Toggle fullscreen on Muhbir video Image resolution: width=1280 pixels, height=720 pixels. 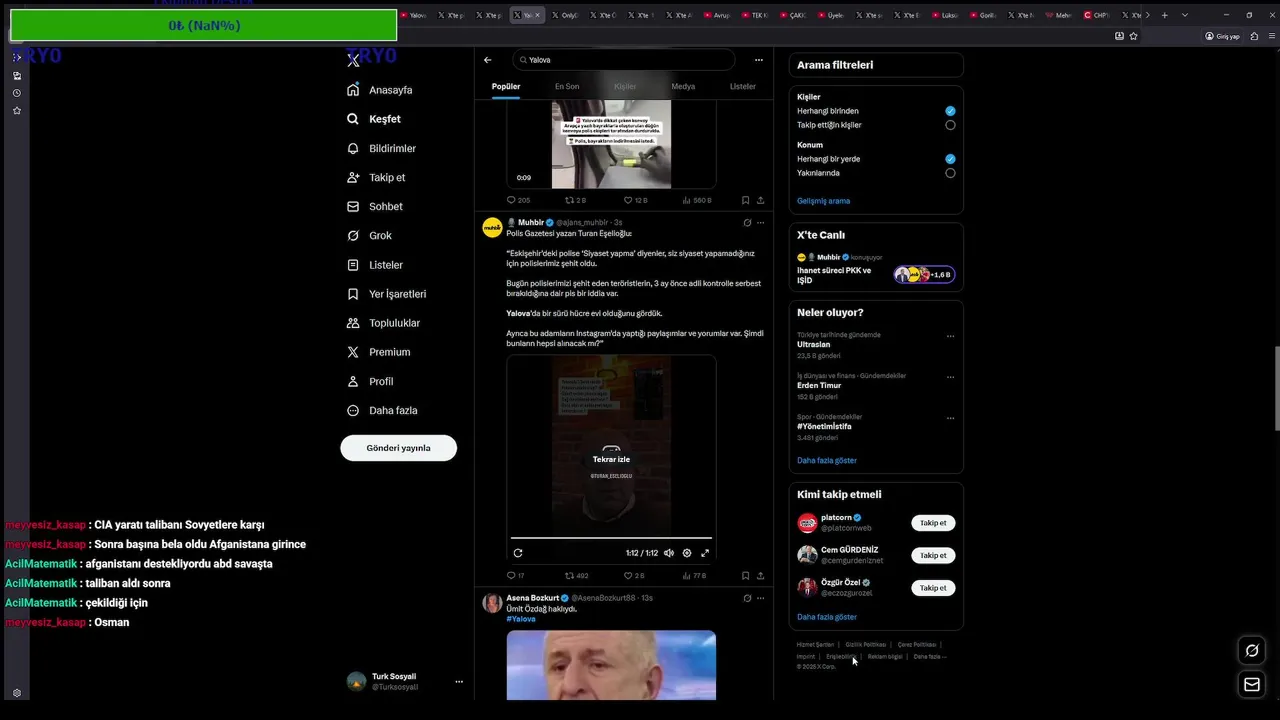click(x=705, y=553)
